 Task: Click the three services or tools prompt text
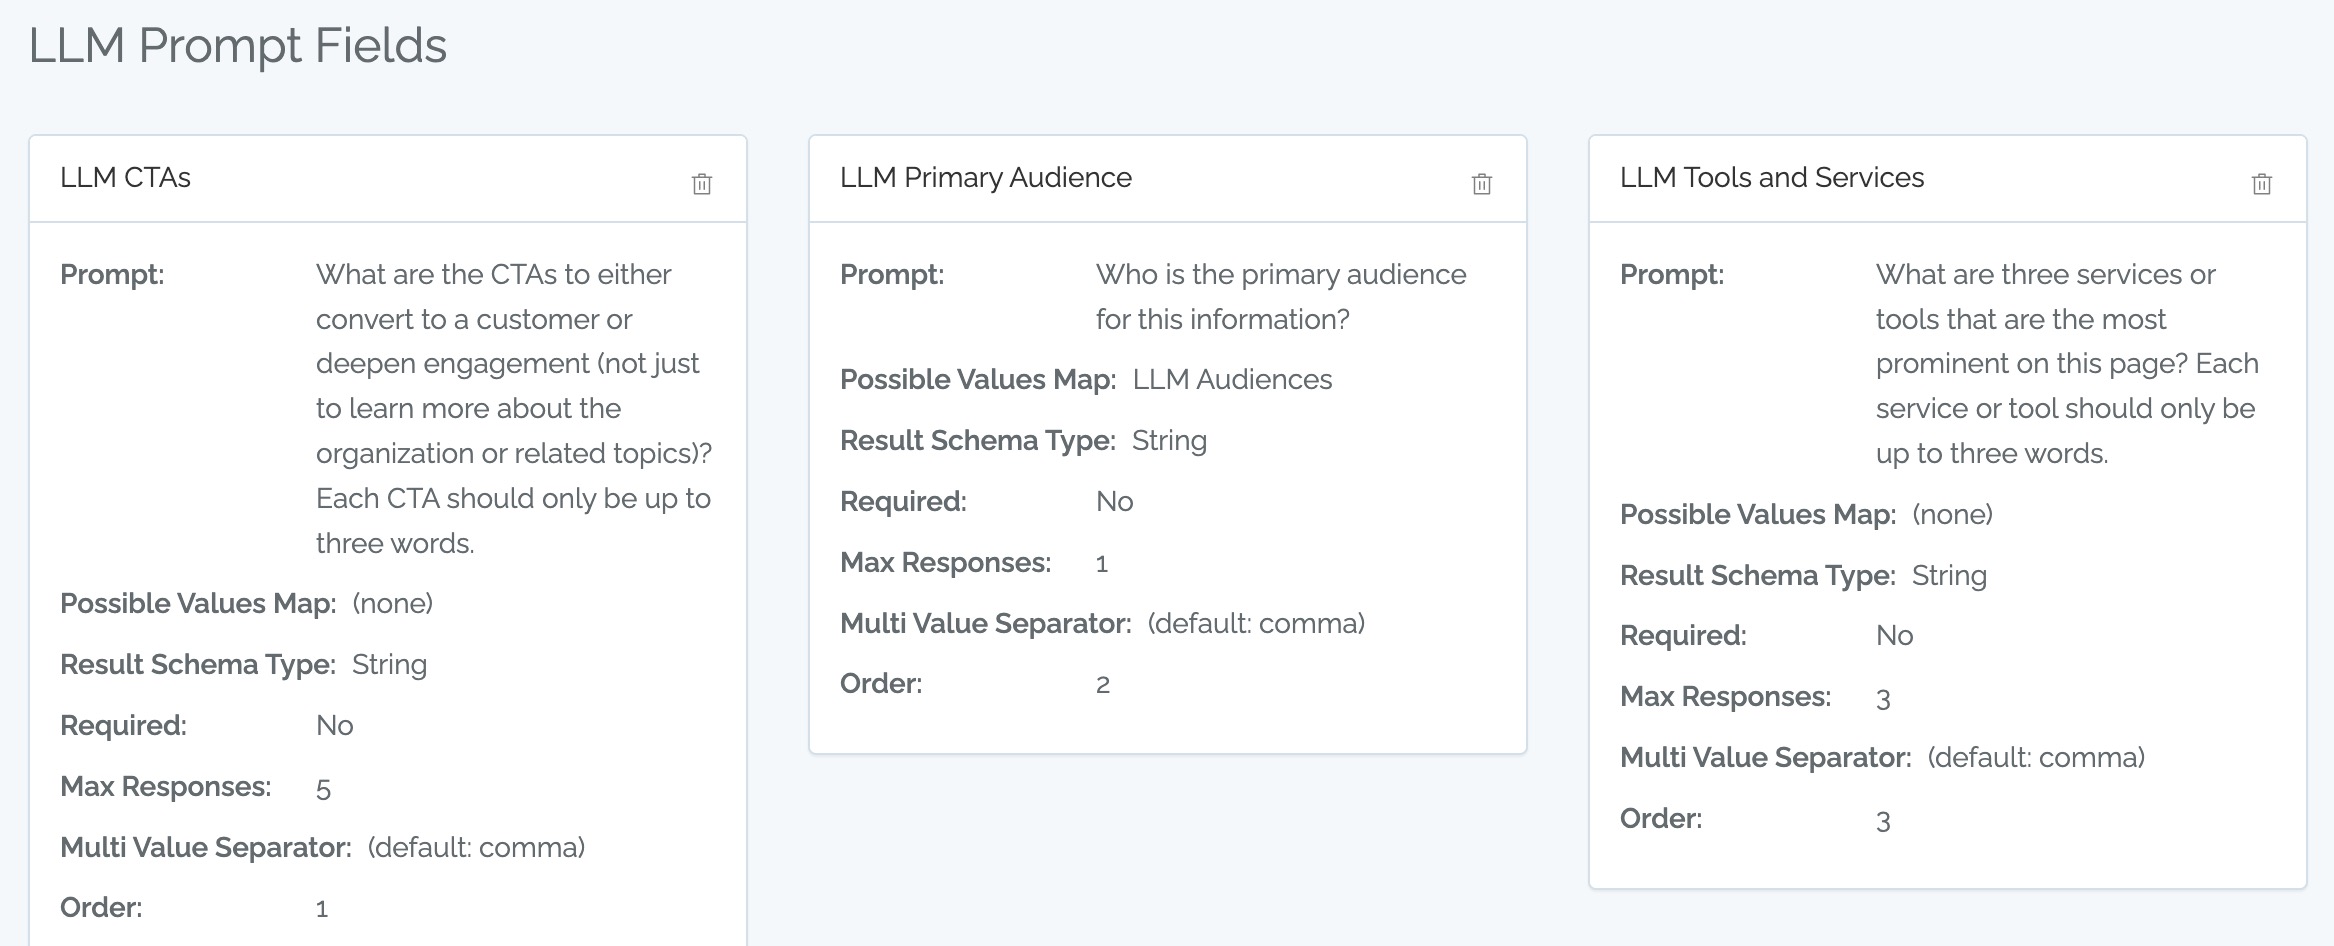(x=2066, y=364)
